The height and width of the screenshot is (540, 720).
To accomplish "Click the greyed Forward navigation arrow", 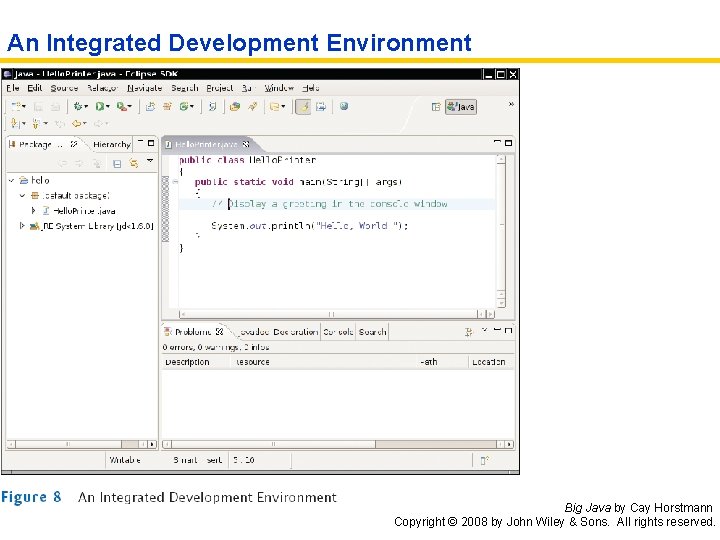I will coord(98,123).
